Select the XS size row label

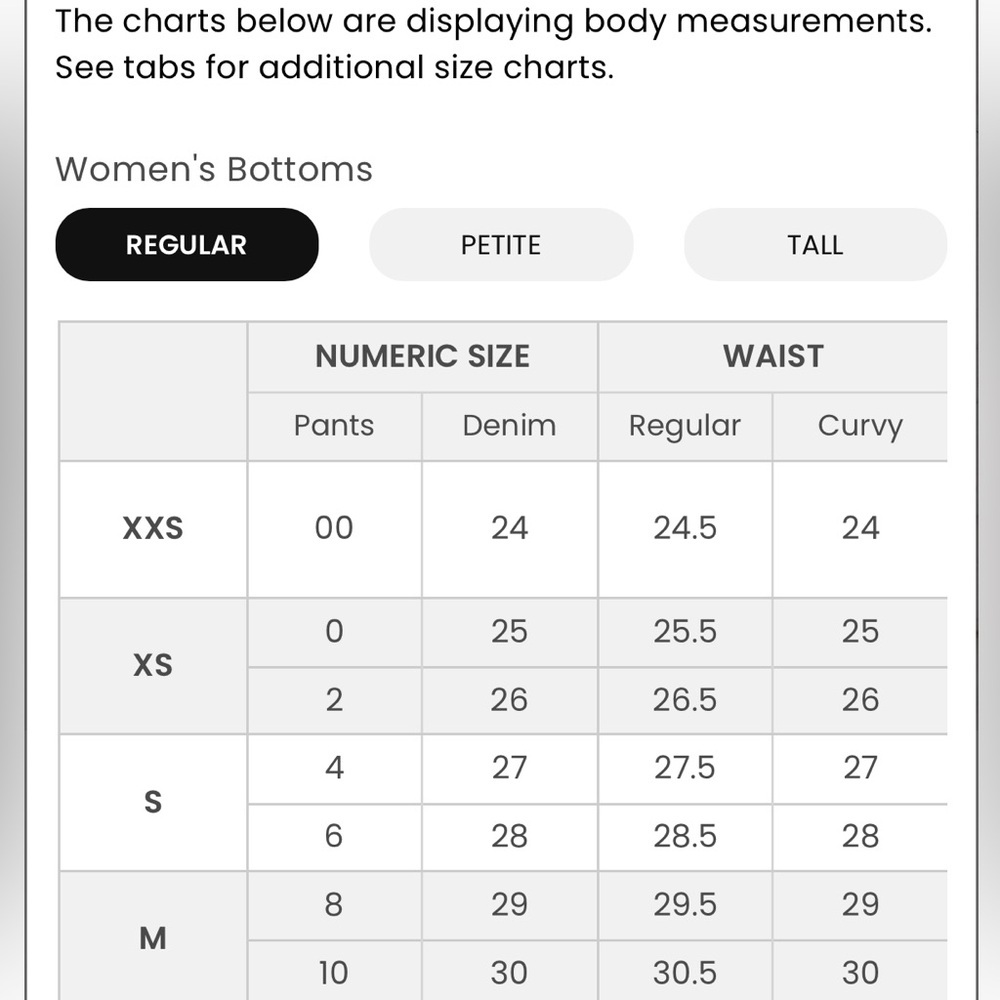(153, 666)
